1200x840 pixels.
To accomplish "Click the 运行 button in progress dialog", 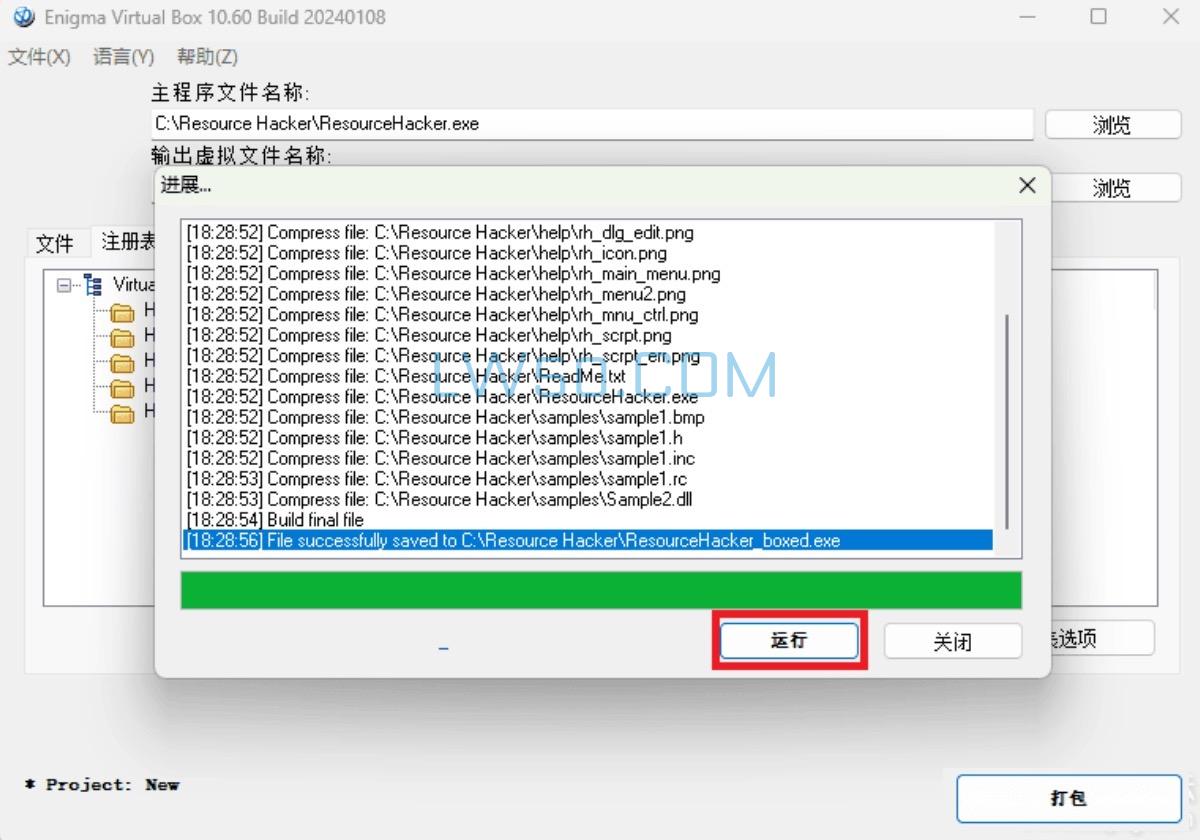I will 789,641.
